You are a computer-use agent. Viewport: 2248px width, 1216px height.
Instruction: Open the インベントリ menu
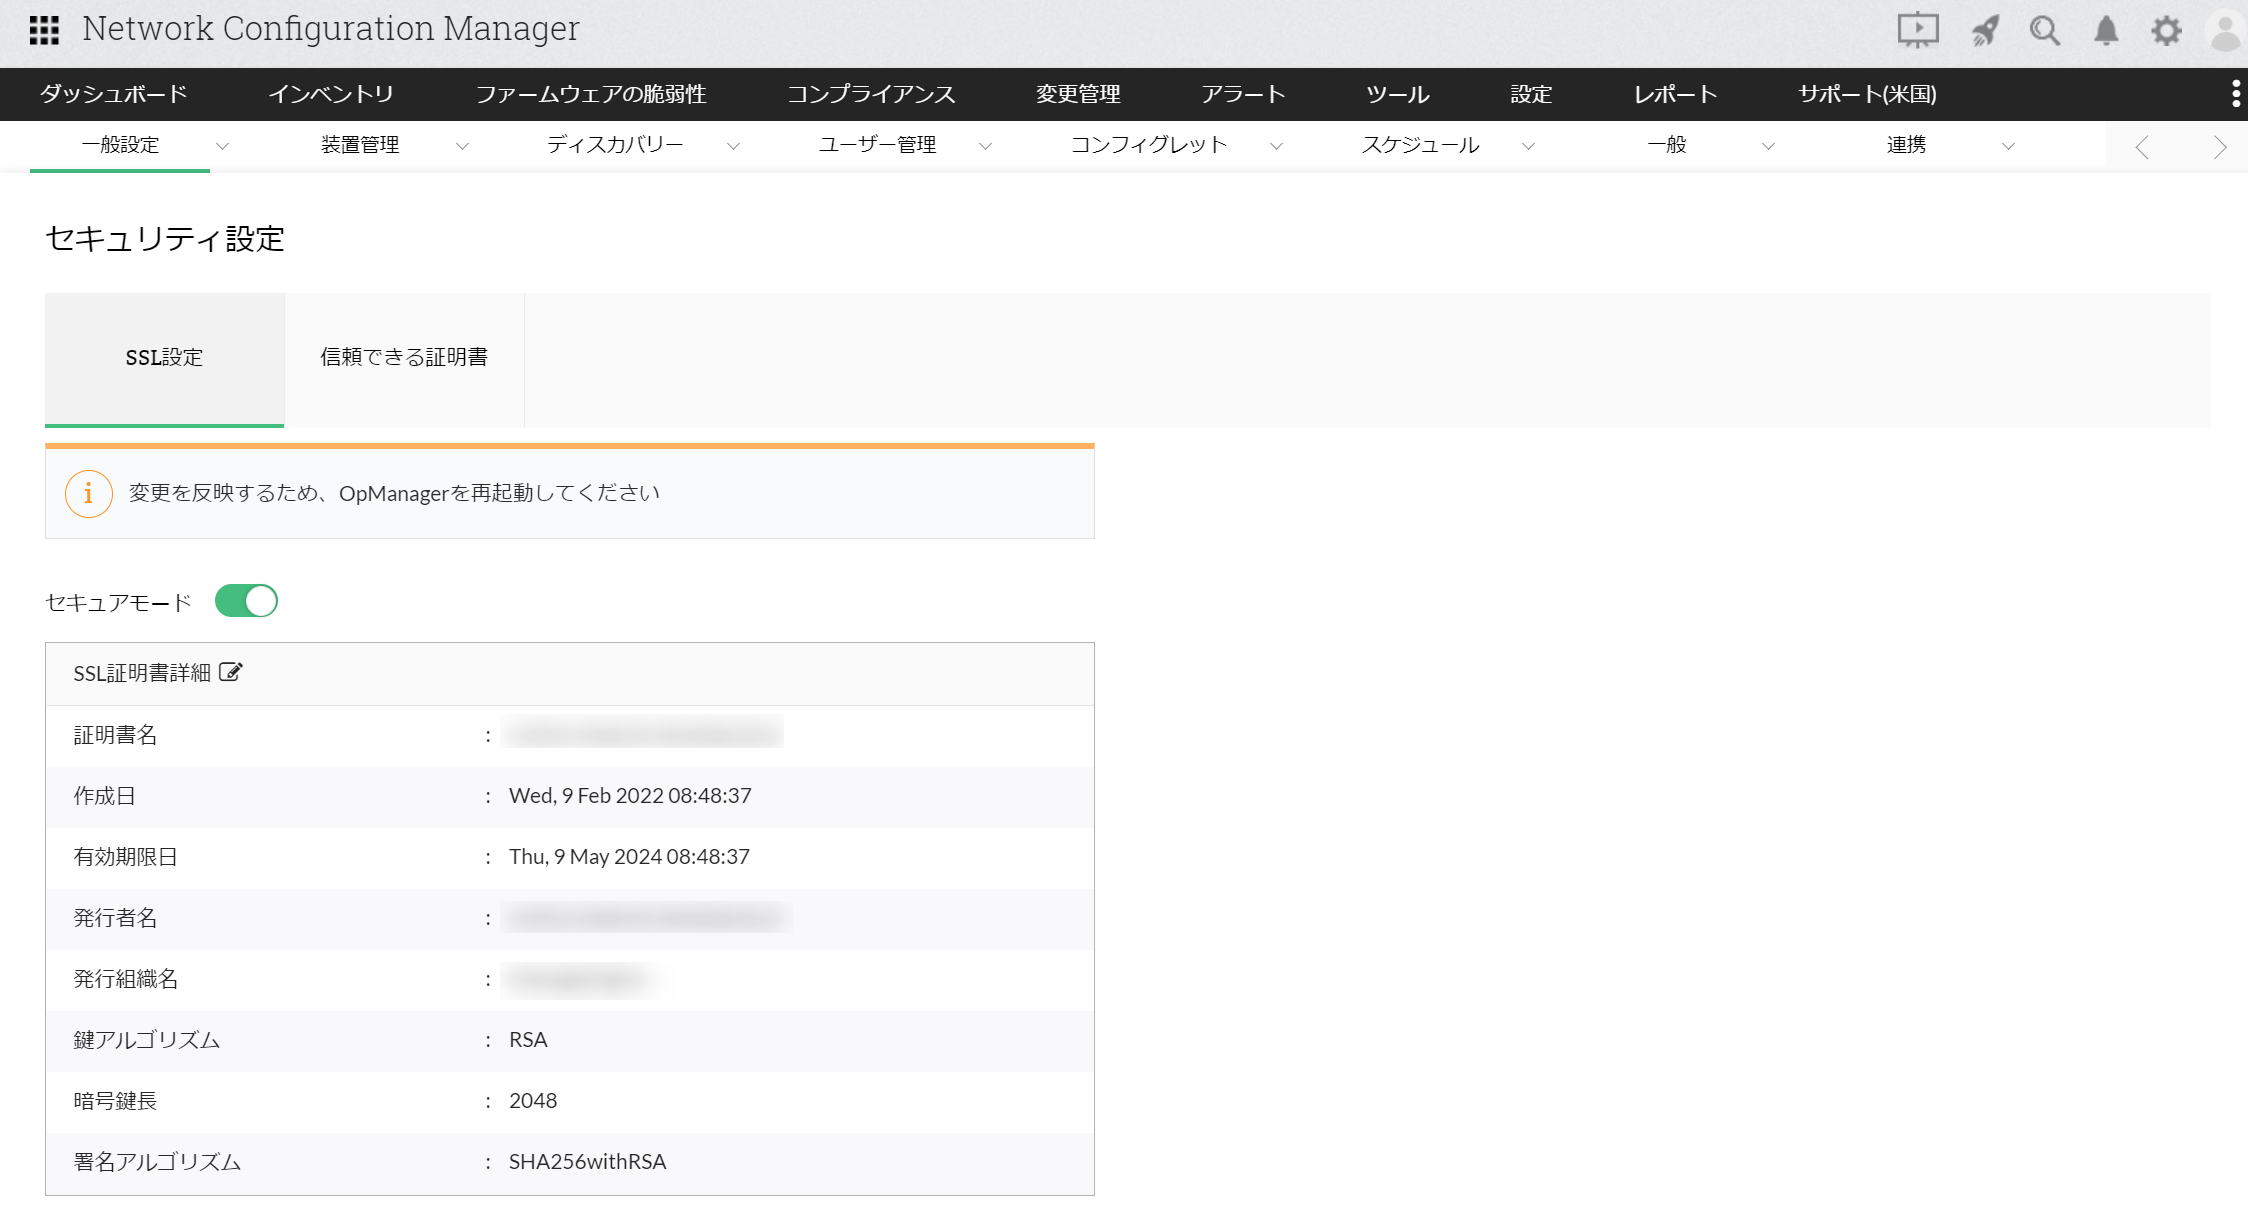[331, 94]
